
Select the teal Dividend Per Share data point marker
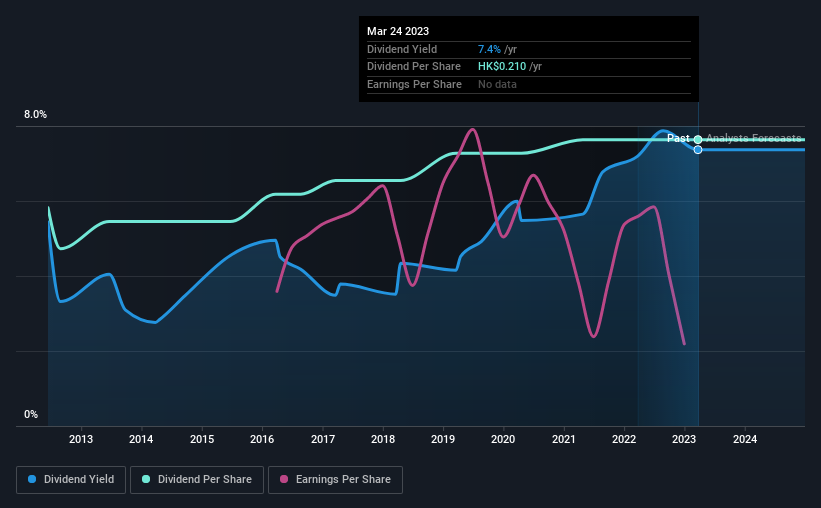(698, 139)
